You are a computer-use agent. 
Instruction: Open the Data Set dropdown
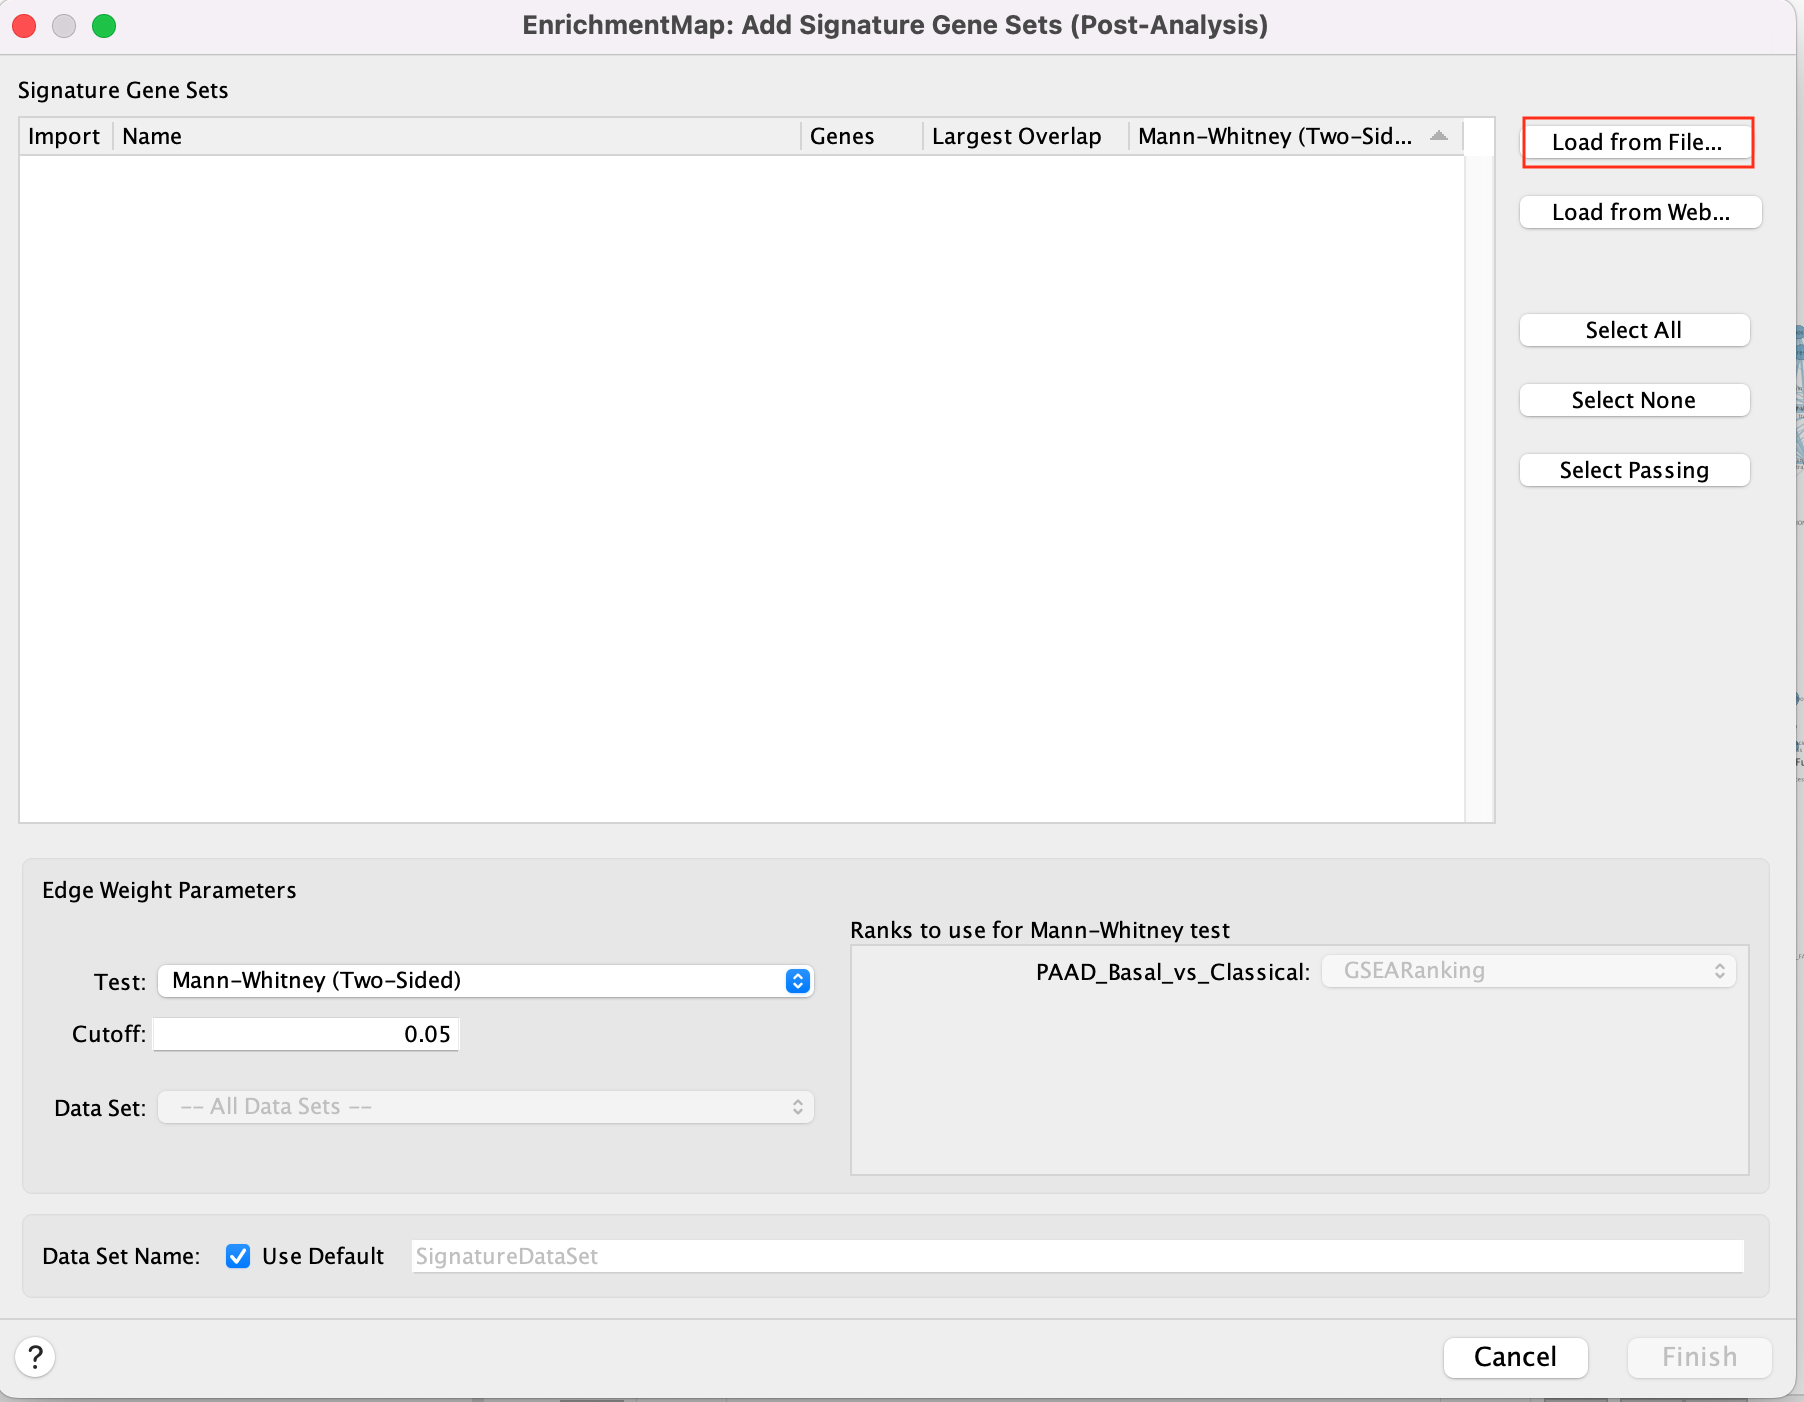(485, 1107)
